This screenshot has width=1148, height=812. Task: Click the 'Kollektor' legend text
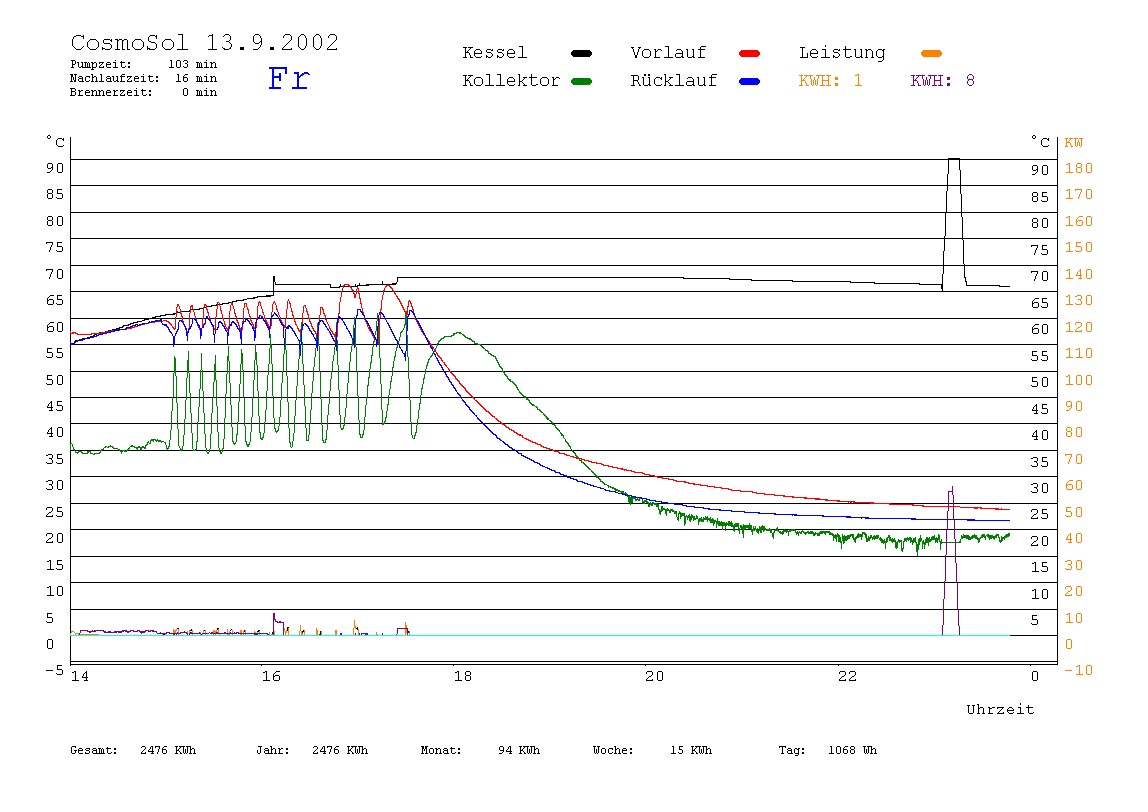[511, 81]
